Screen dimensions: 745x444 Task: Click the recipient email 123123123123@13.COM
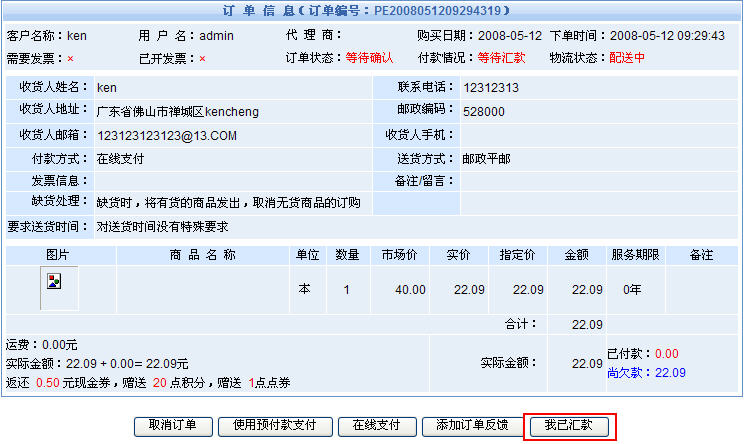click(x=166, y=135)
